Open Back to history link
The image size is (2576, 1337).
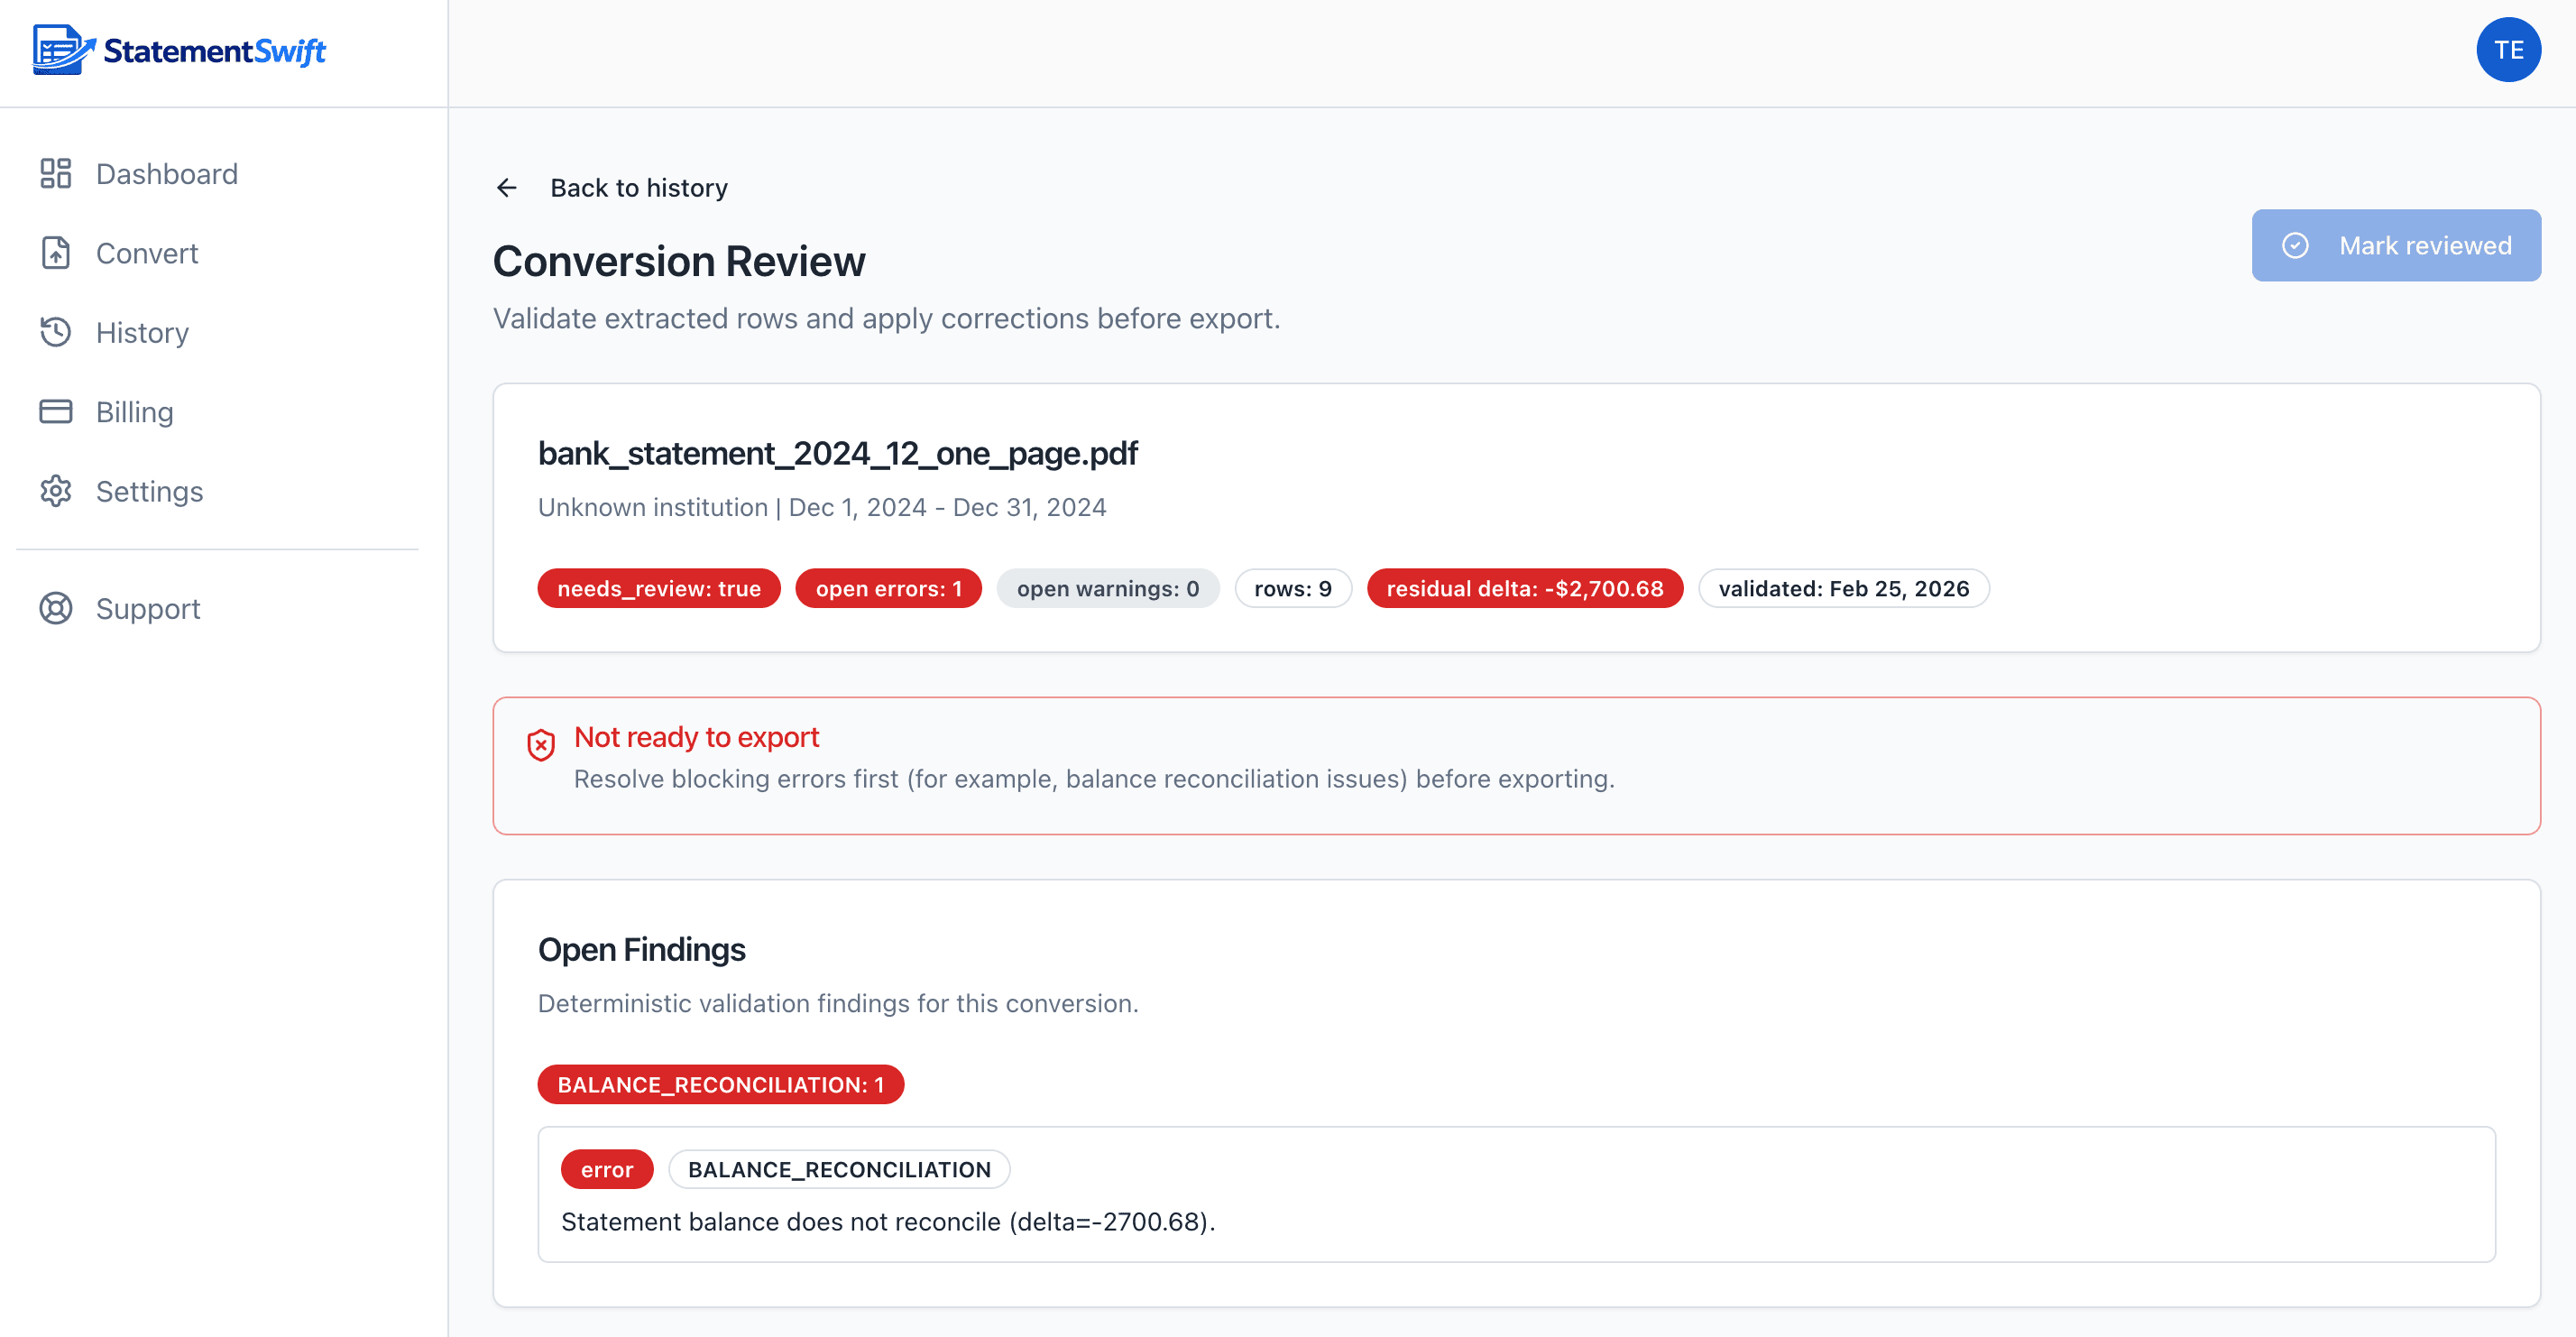(x=639, y=187)
